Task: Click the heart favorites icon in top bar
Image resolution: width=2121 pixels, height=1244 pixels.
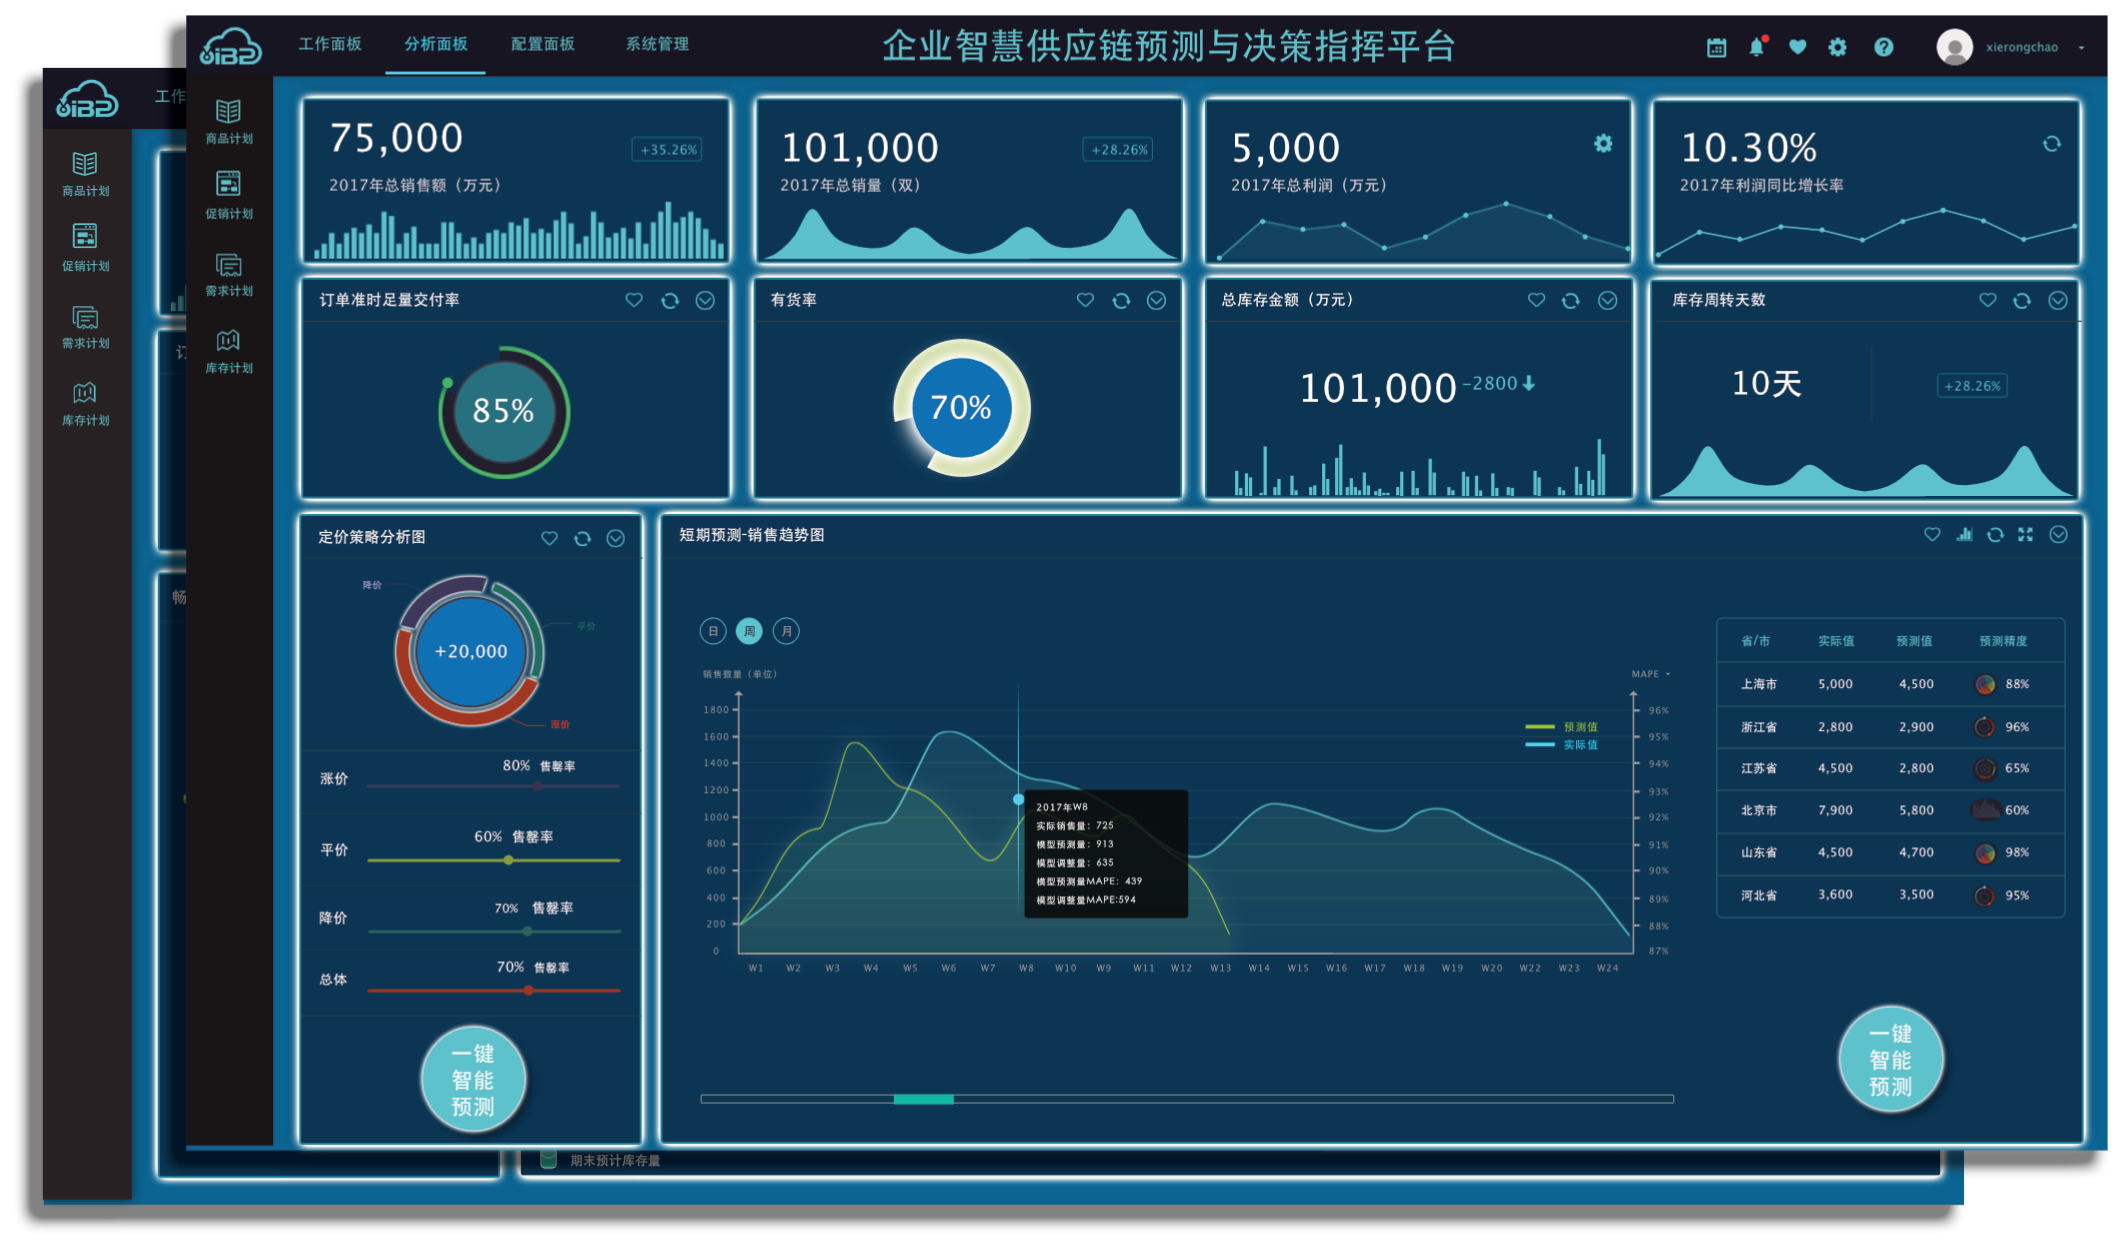Action: 1797,46
